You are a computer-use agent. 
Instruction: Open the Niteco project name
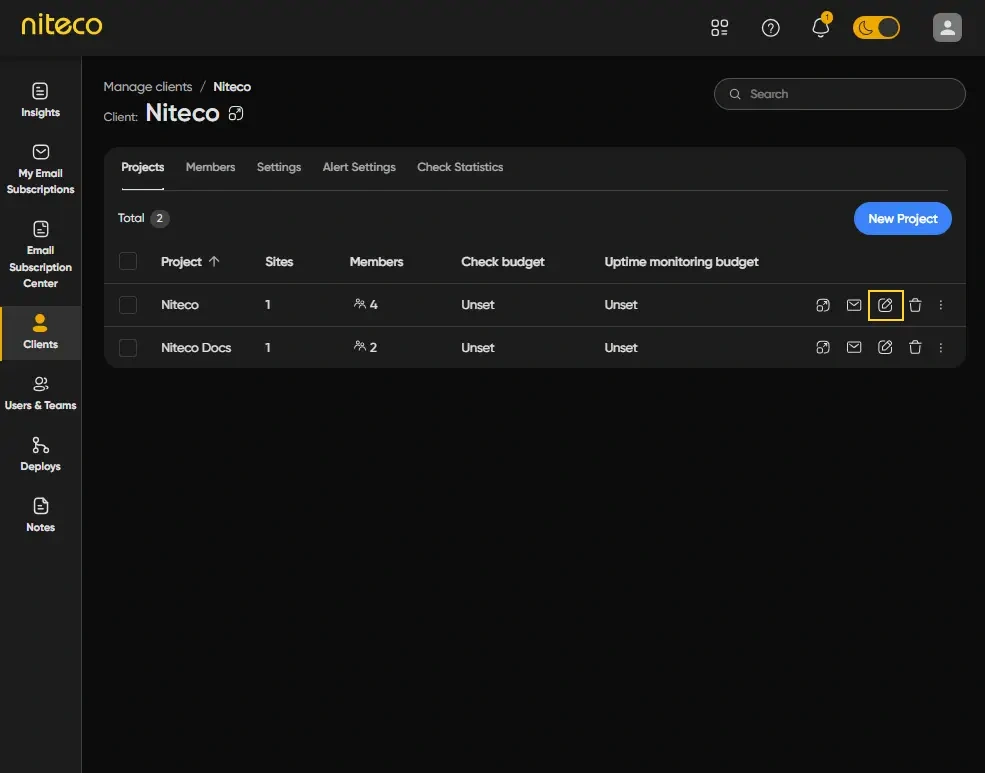(180, 305)
